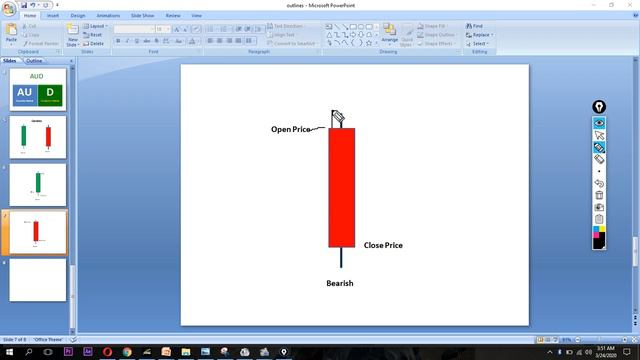The width and height of the screenshot is (640, 360).
Task: Switch to the Animations tab
Action: [108, 16]
